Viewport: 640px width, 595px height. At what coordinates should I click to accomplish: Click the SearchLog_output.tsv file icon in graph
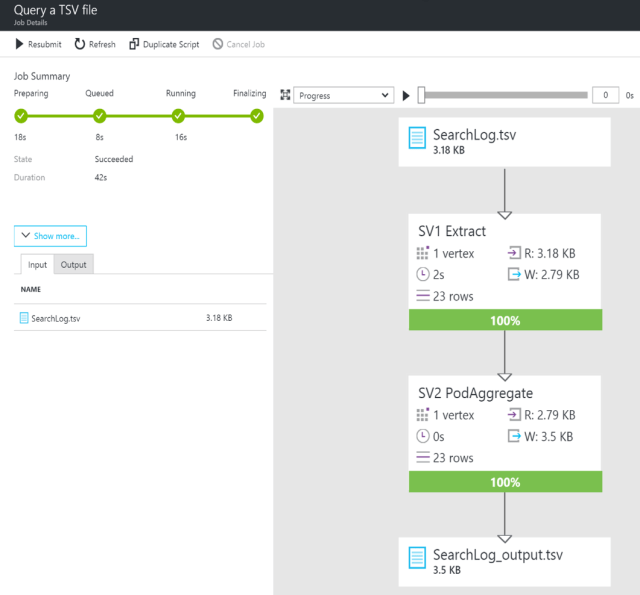(x=417, y=558)
